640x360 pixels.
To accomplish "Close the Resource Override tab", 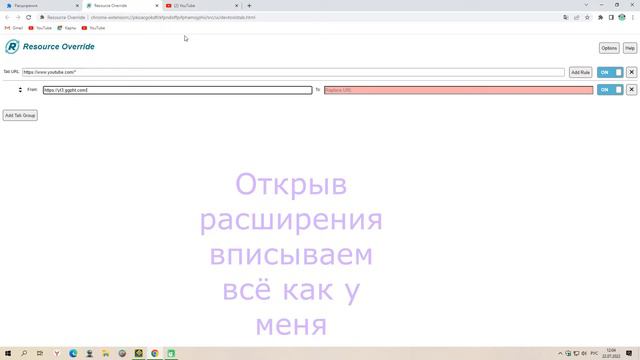I will [x=157, y=6].
